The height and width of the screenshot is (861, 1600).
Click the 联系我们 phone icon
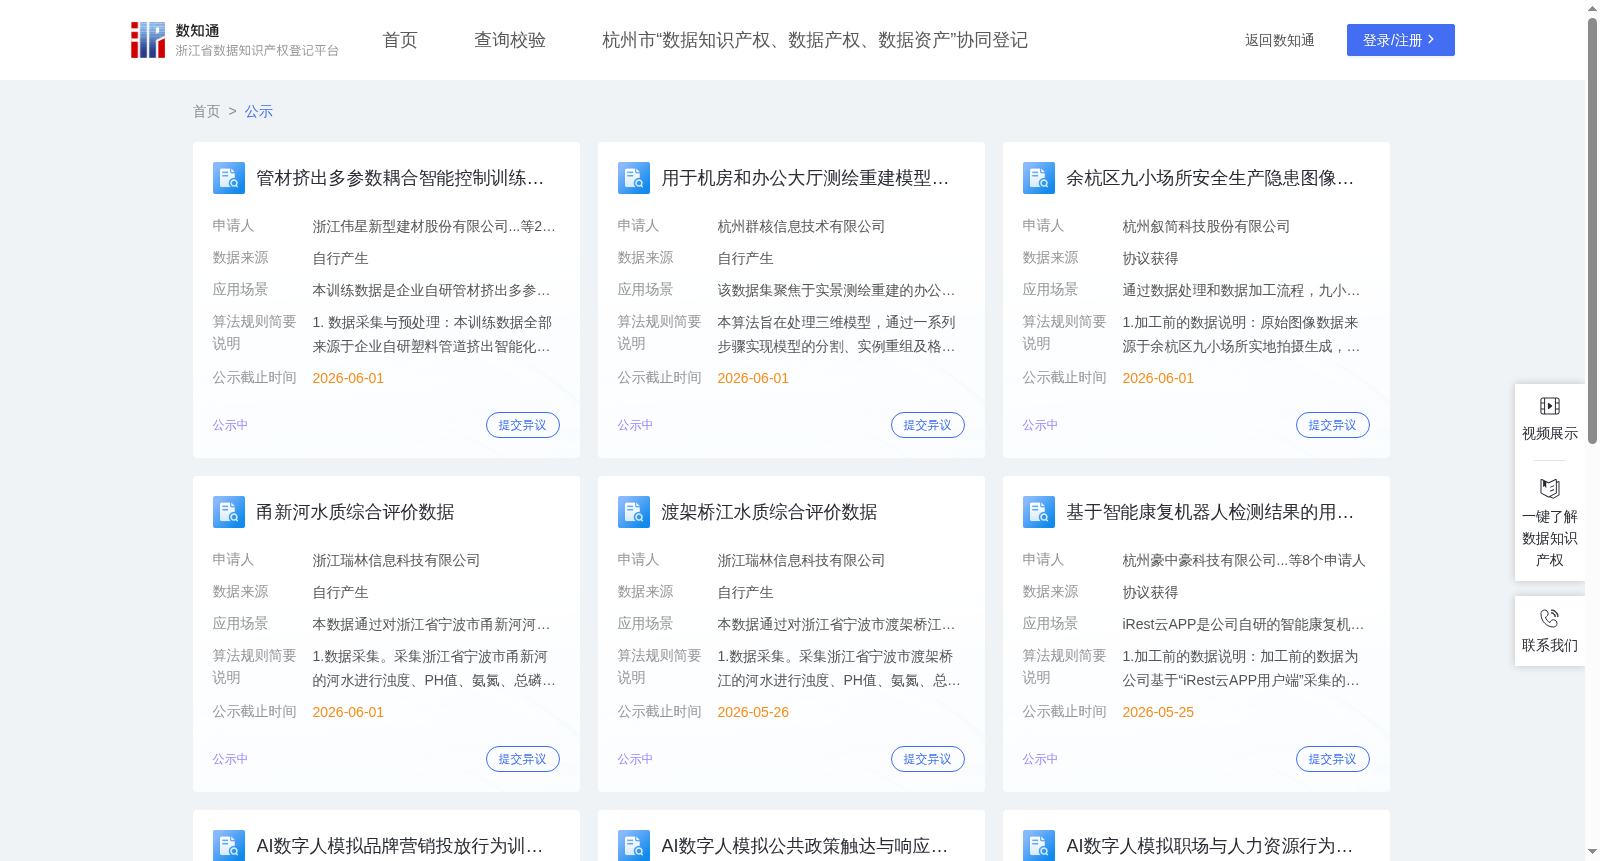click(x=1550, y=618)
